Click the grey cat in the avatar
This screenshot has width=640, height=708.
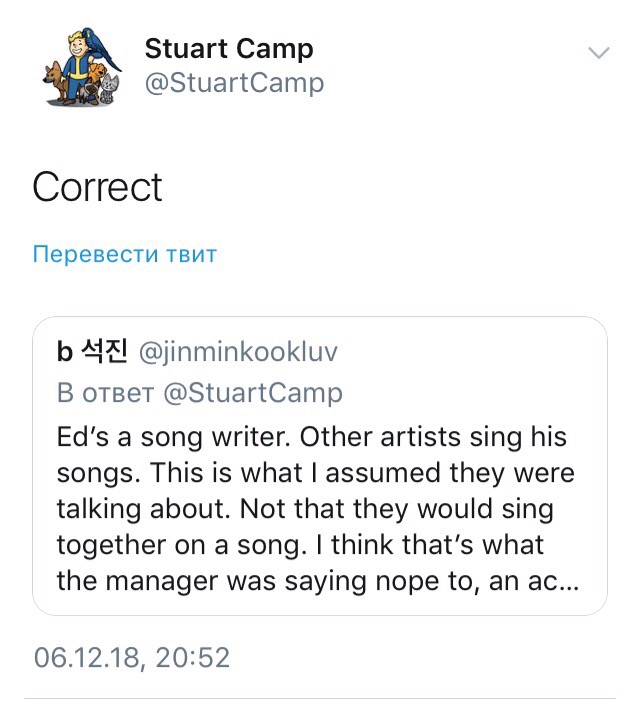110,87
